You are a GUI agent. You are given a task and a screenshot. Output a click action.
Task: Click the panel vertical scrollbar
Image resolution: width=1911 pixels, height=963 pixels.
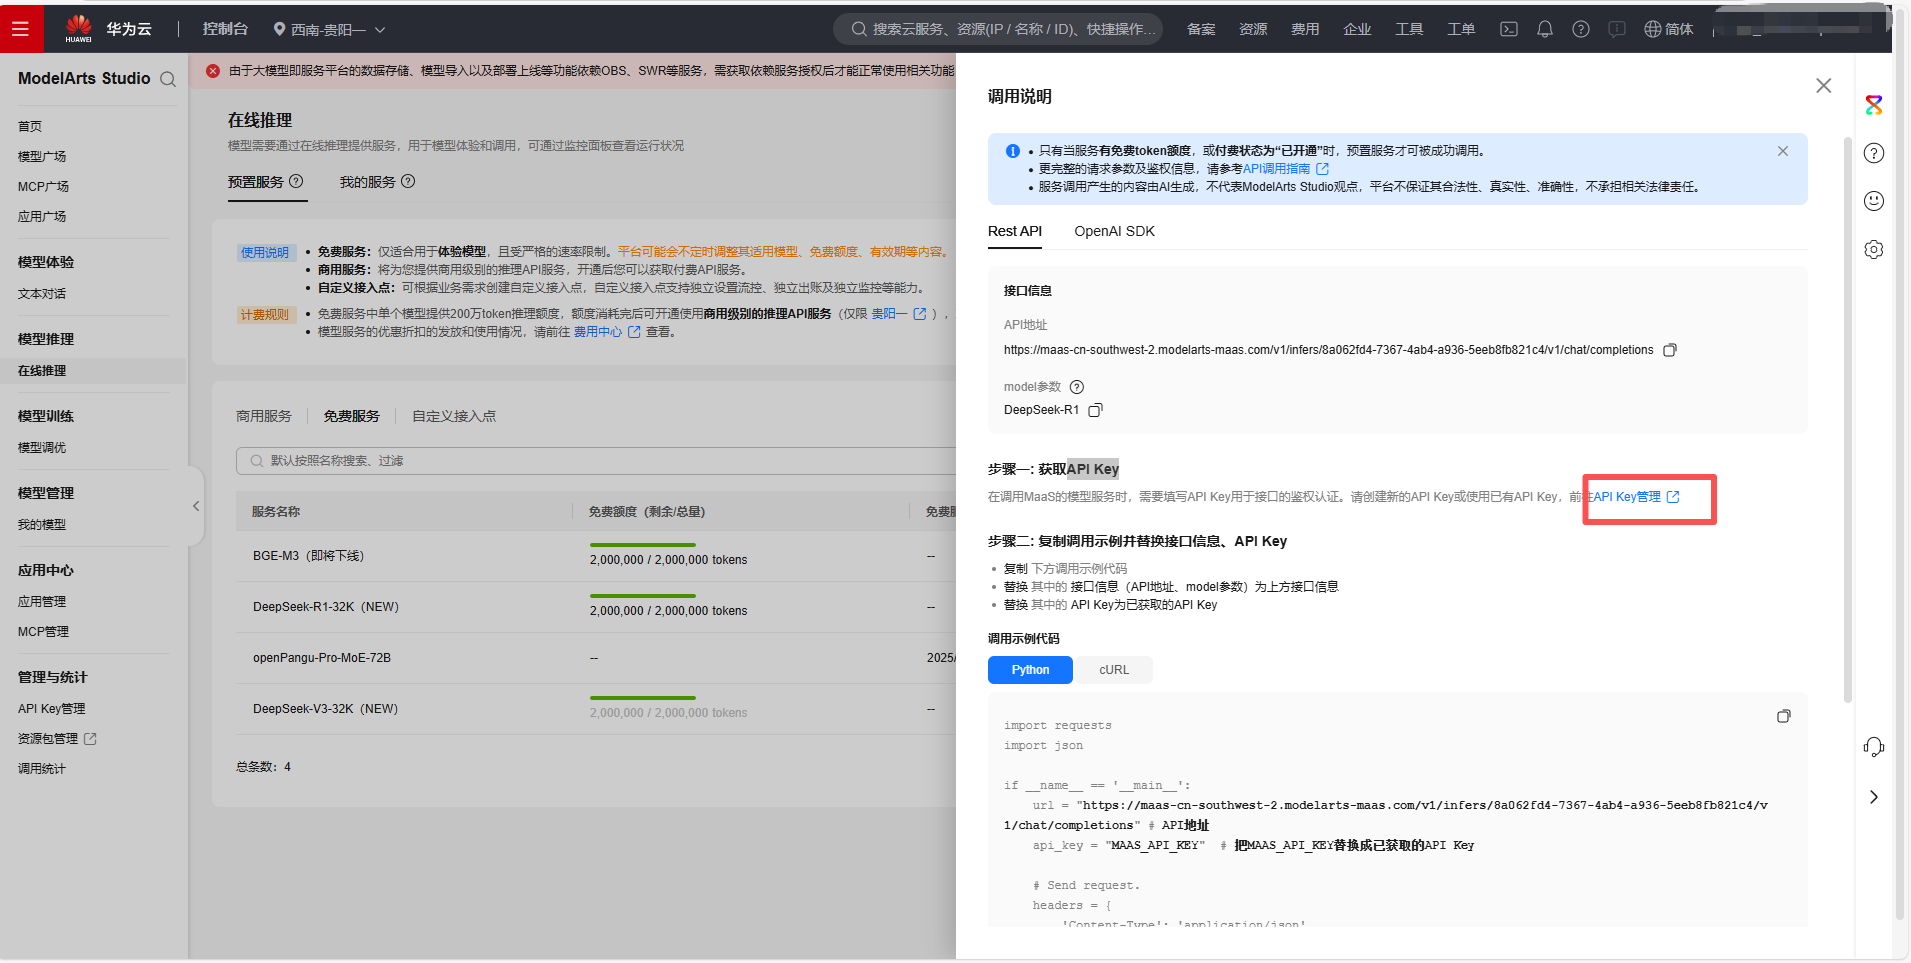[x=1848, y=420]
